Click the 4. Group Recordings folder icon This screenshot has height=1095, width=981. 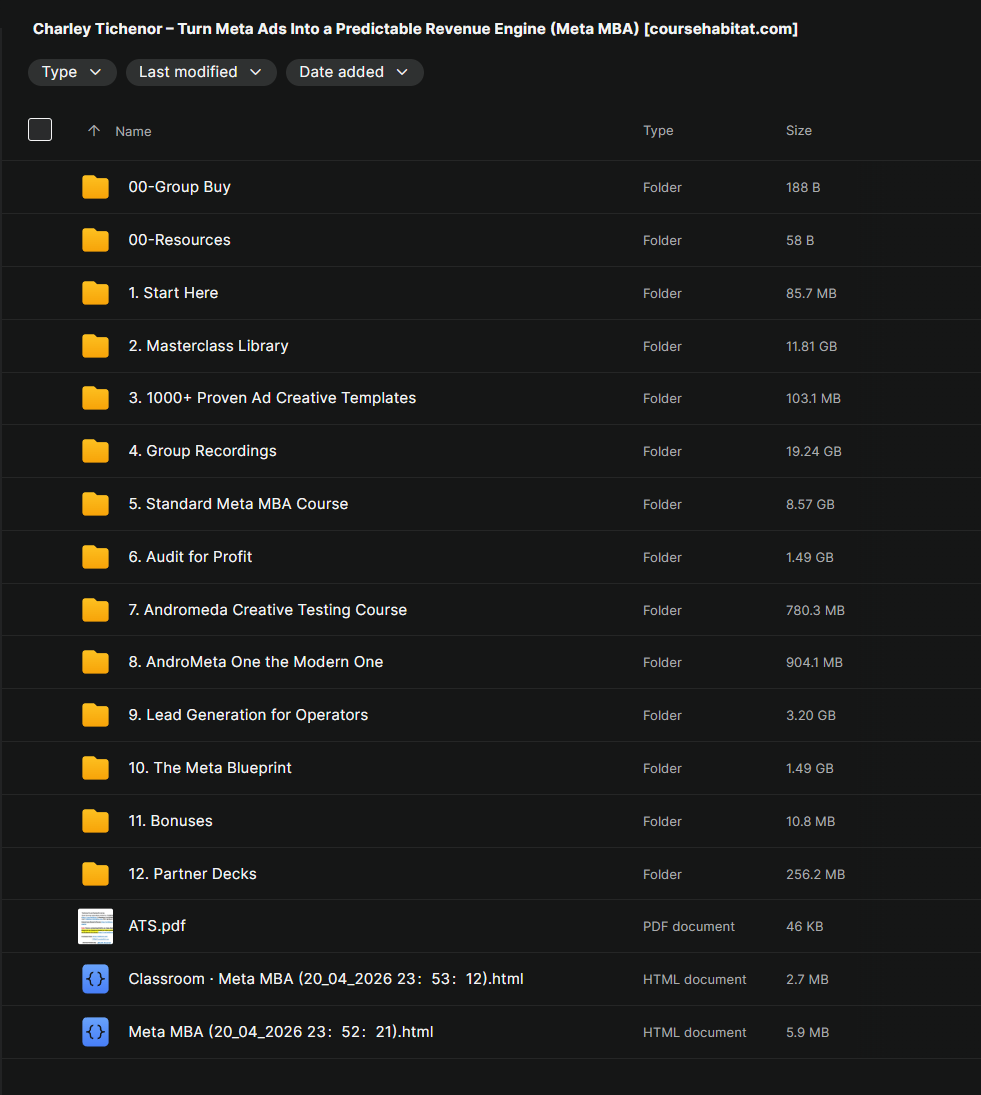(x=95, y=451)
